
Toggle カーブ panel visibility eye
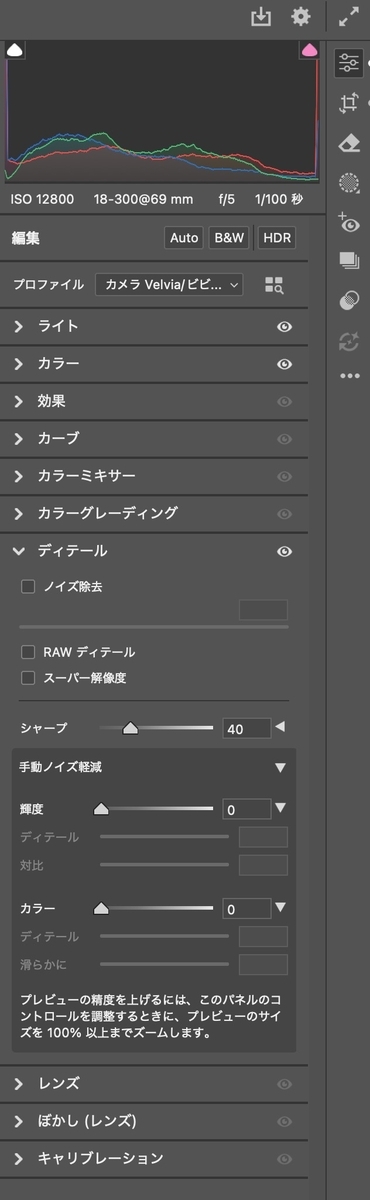(x=285, y=439)
